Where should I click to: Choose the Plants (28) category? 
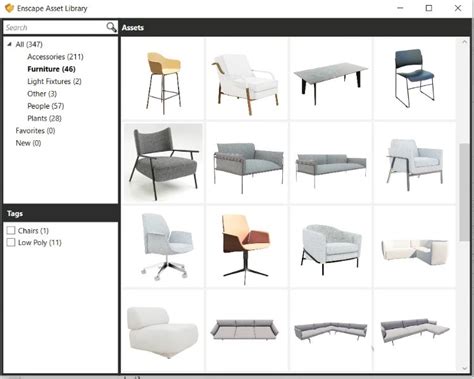(44, 118)
